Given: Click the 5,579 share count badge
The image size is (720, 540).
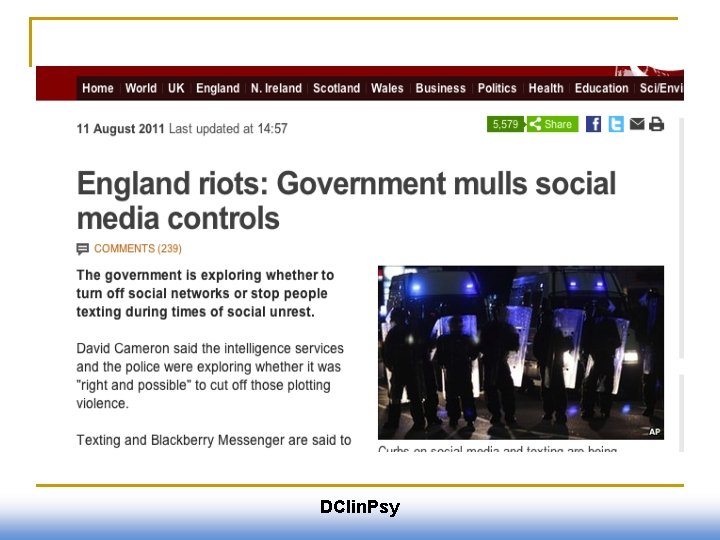Looking at the screenshot, I should tap(506, 124).
